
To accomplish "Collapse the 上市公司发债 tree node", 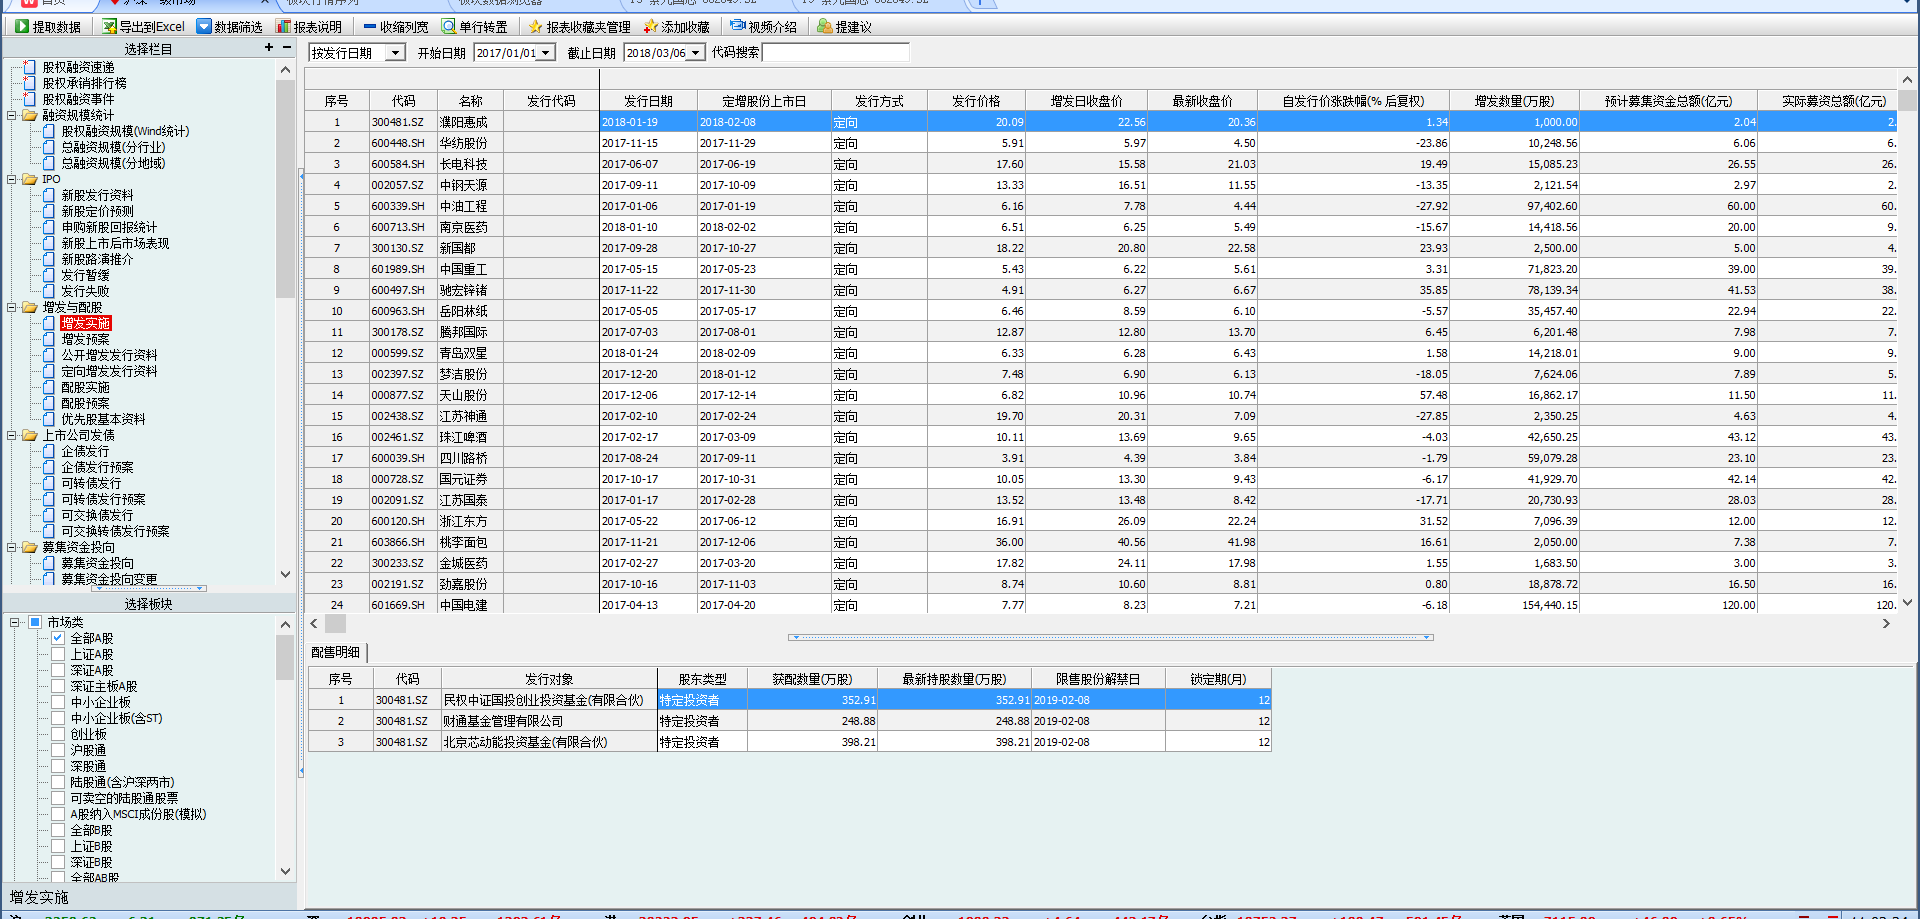I will [x=12, y=435].
